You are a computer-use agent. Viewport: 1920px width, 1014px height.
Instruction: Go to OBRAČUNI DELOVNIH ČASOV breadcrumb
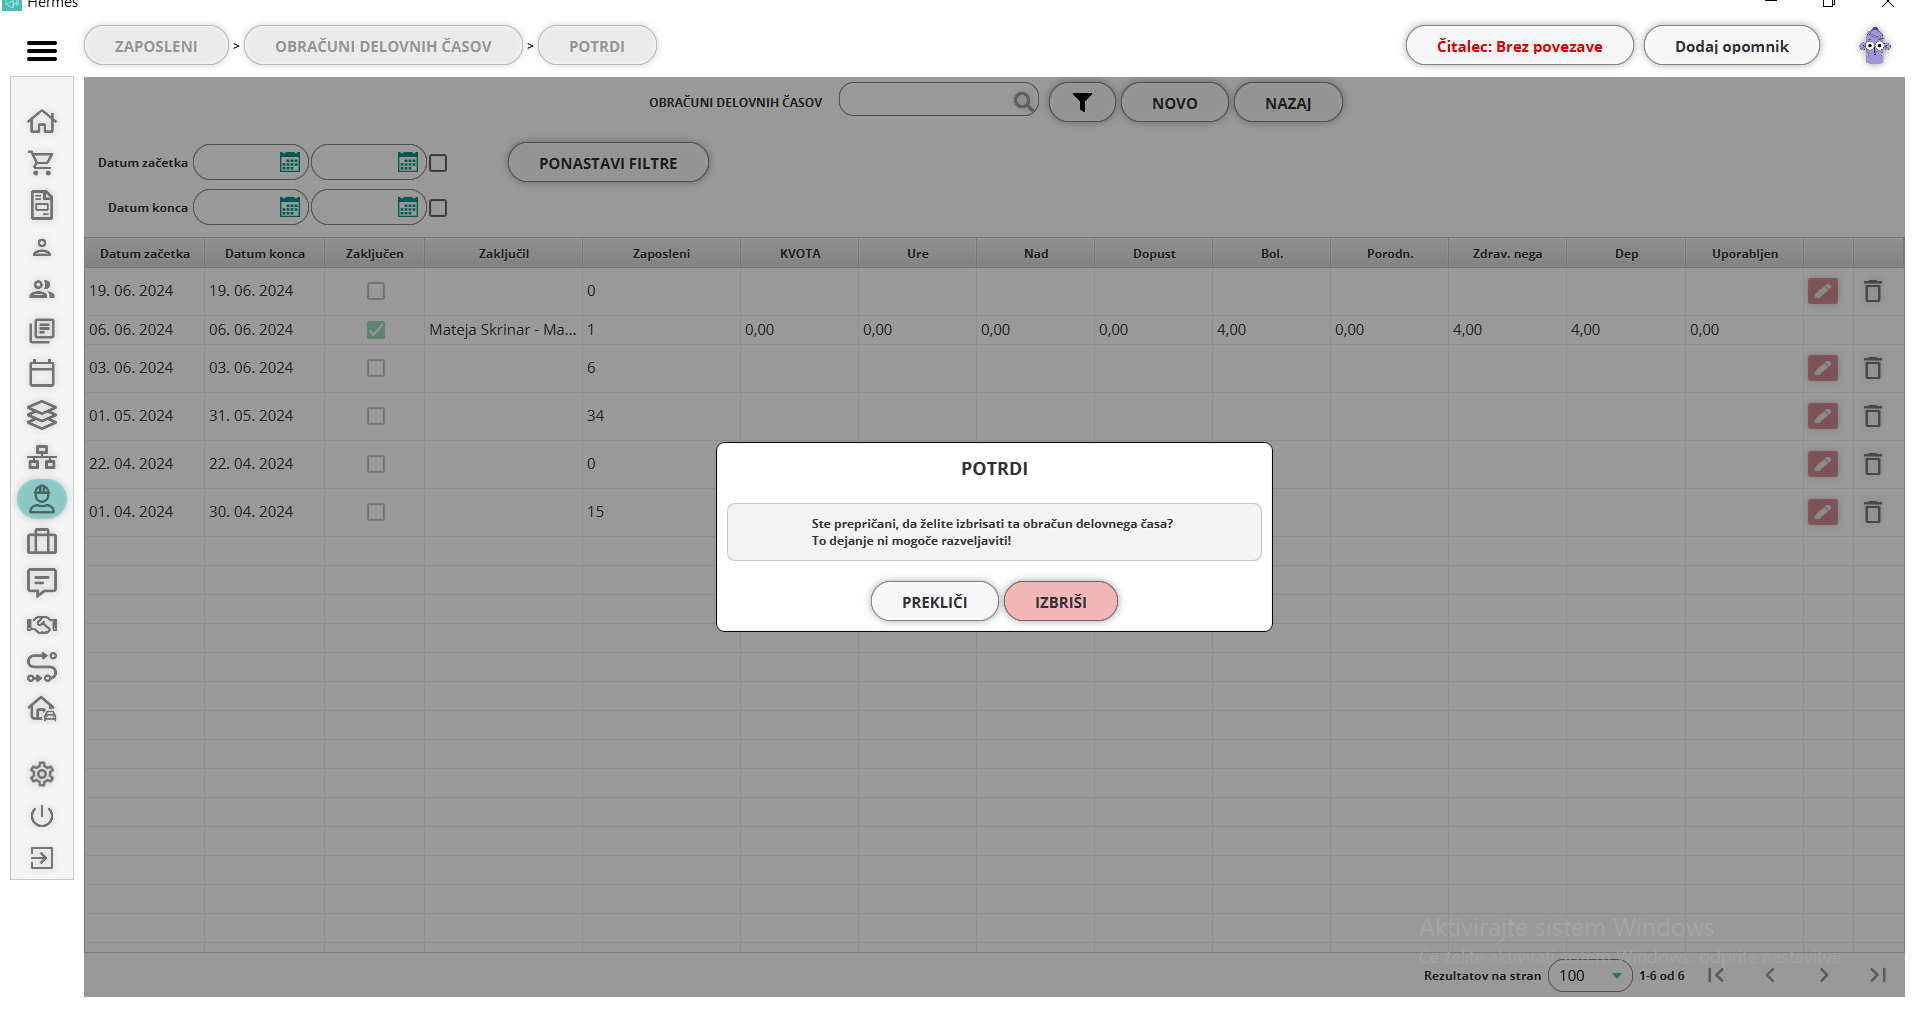[x=383, y=46]
